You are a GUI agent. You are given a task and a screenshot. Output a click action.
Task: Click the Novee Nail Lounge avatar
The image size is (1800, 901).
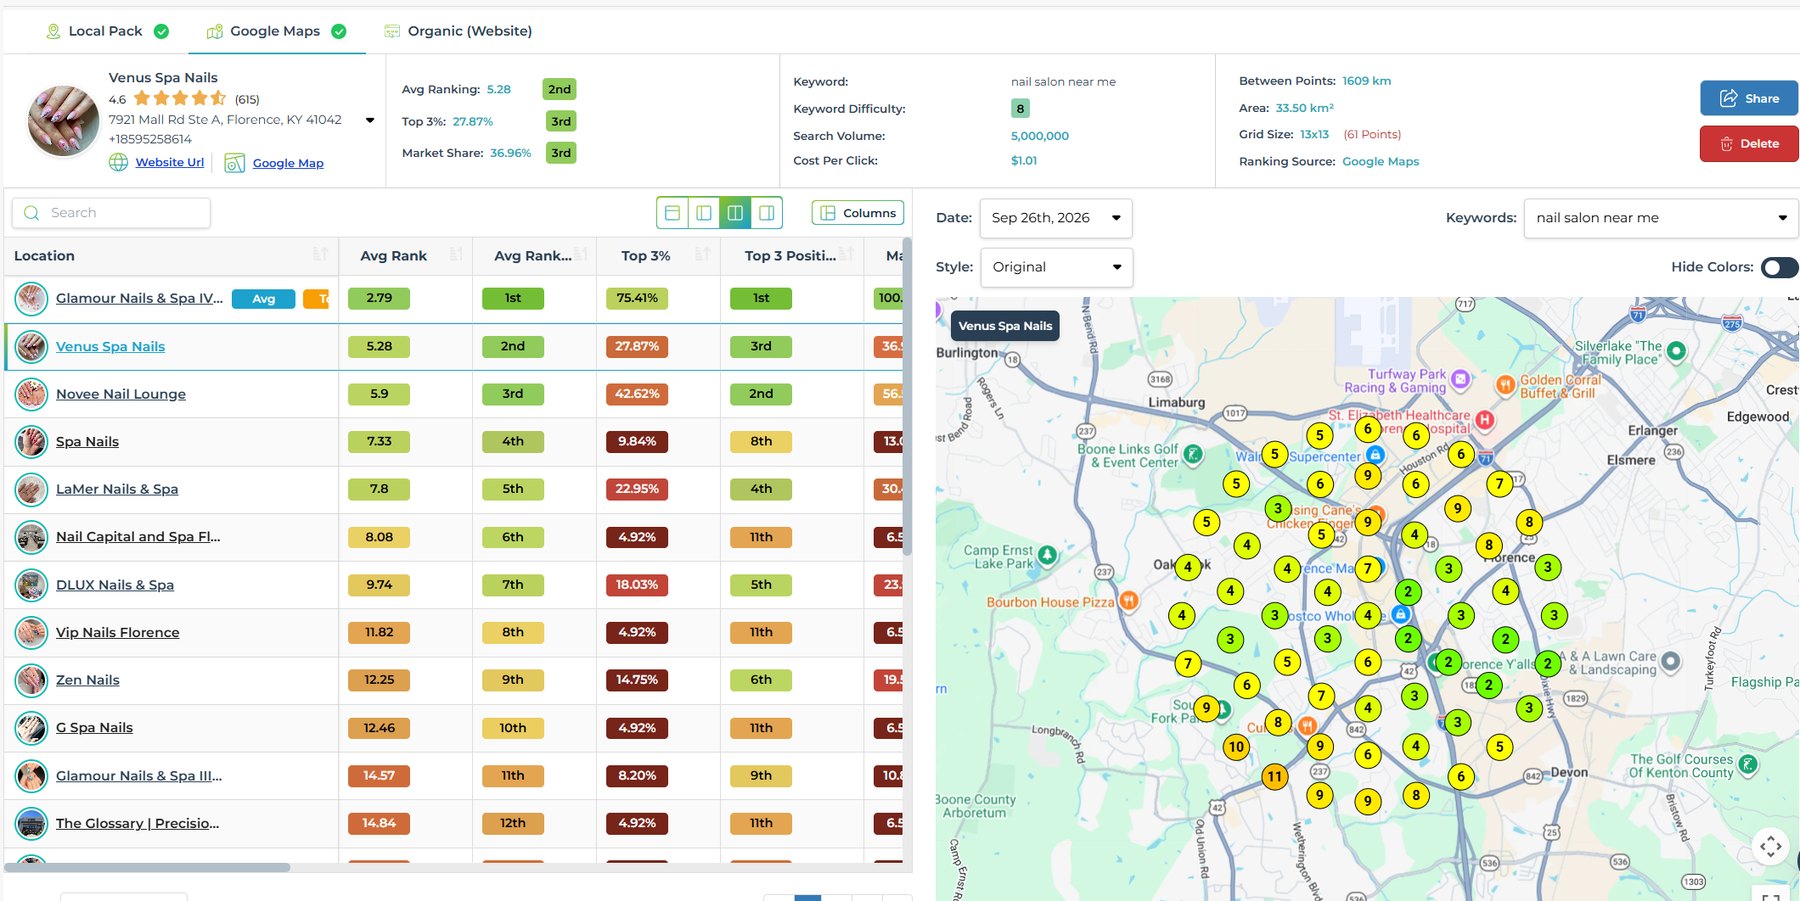tap(31, 394)
